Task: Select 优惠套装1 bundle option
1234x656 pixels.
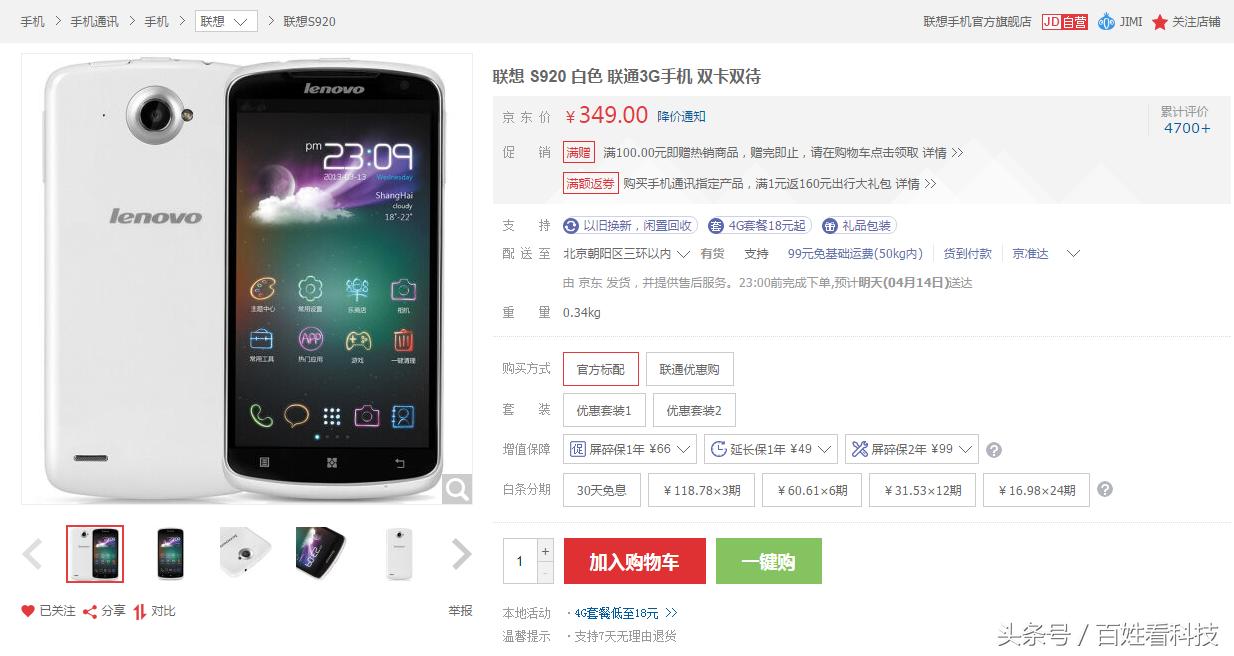Action: click(x=604, y=410)
